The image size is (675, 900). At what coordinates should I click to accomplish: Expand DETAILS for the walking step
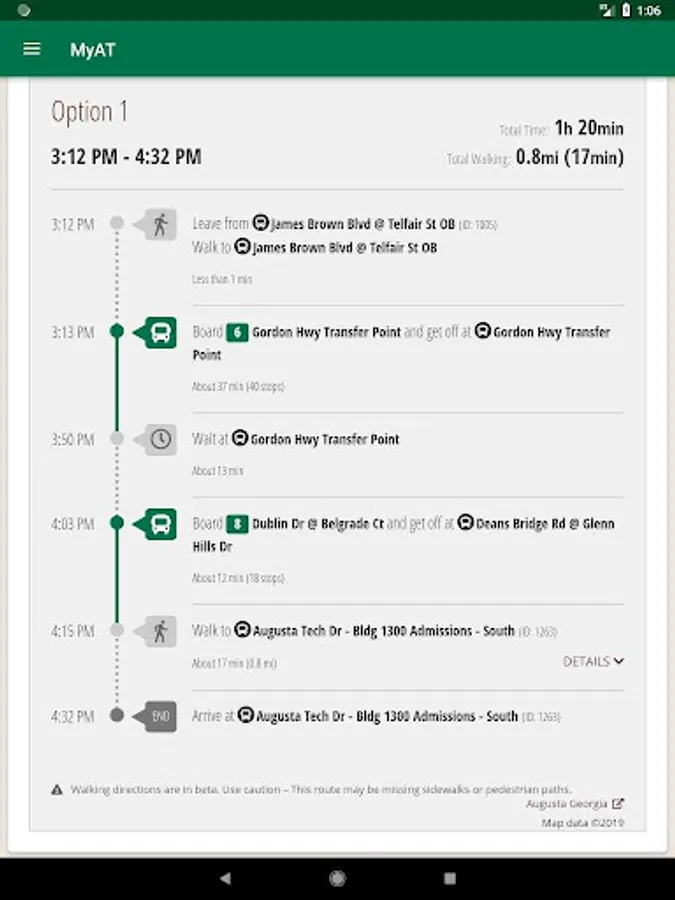coord(593,661)
